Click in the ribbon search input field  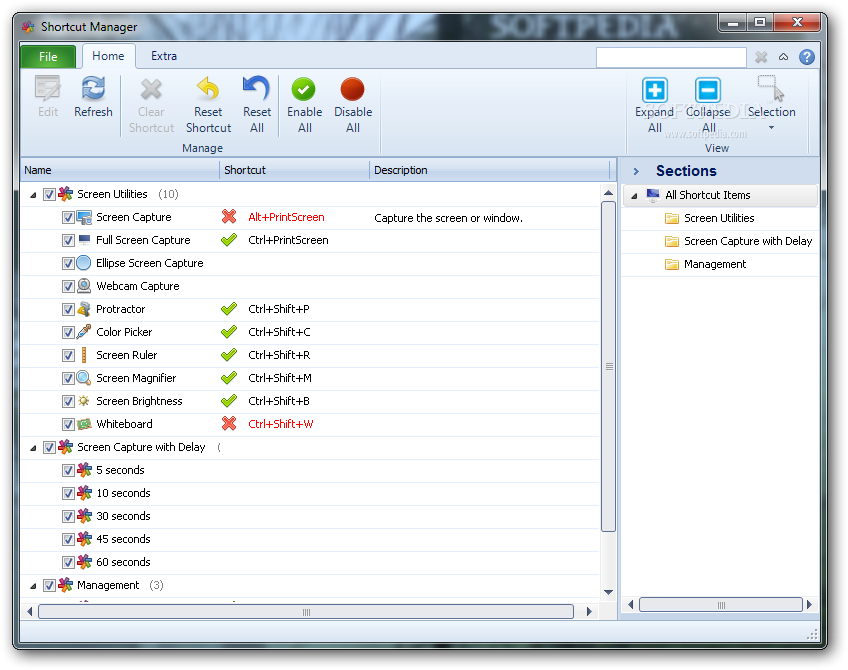pos(671,57)
